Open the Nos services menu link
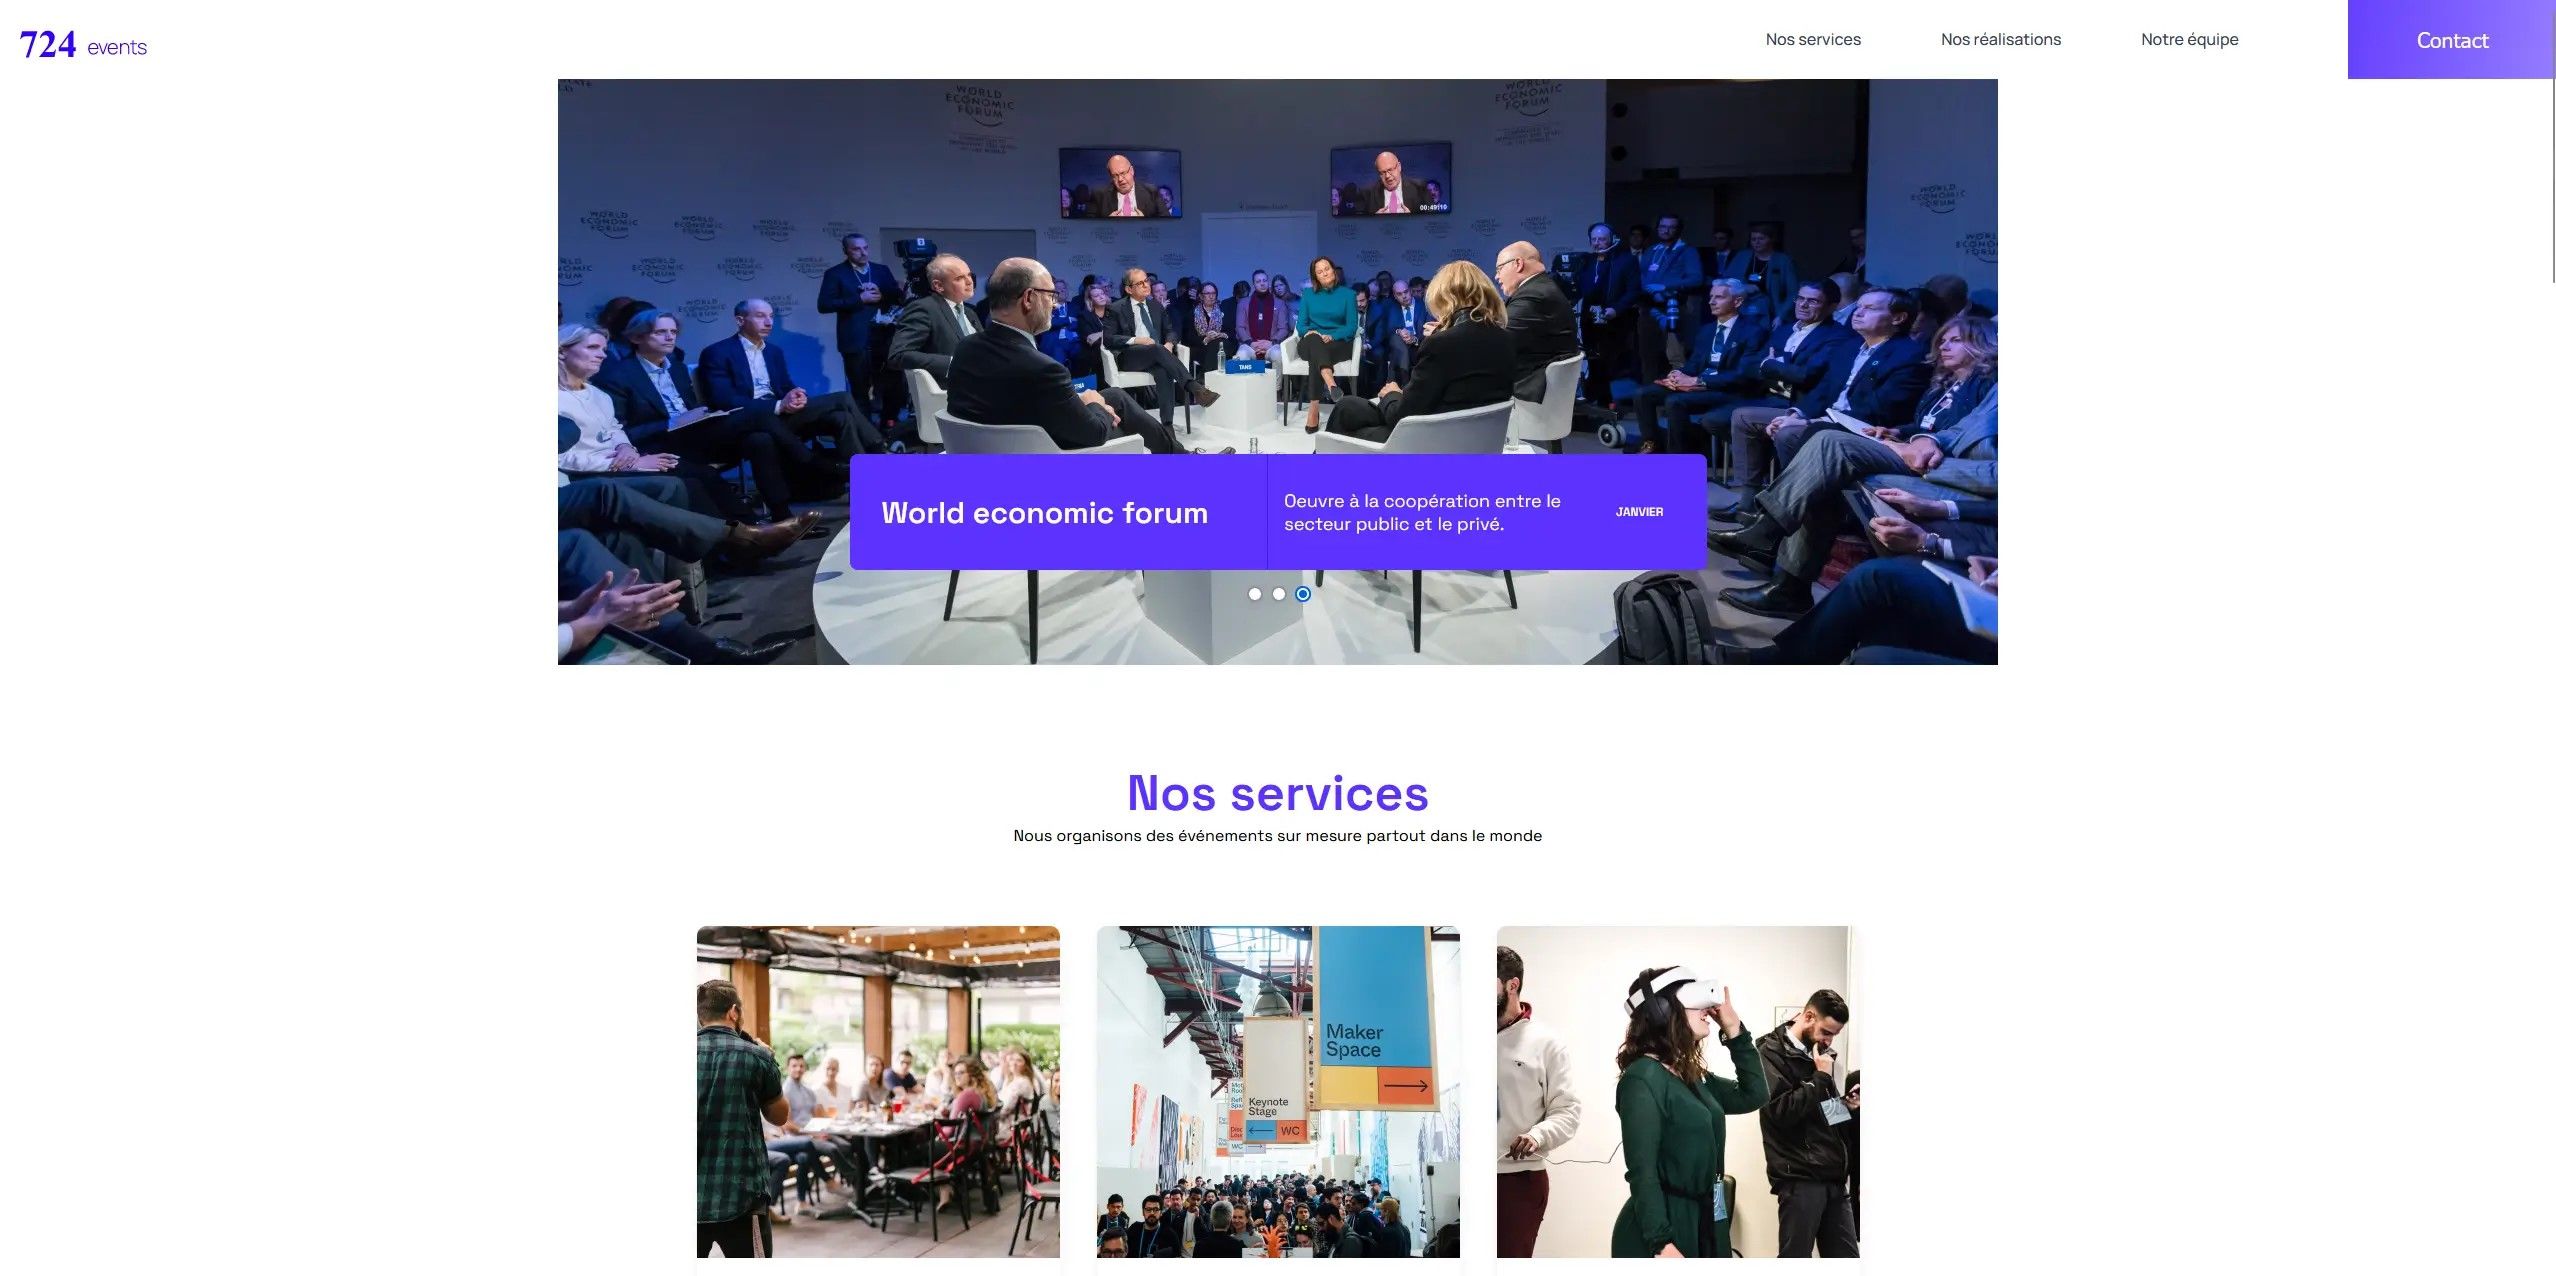The height and width of the screenshot is (1276, 2556). click(1813, 39)
